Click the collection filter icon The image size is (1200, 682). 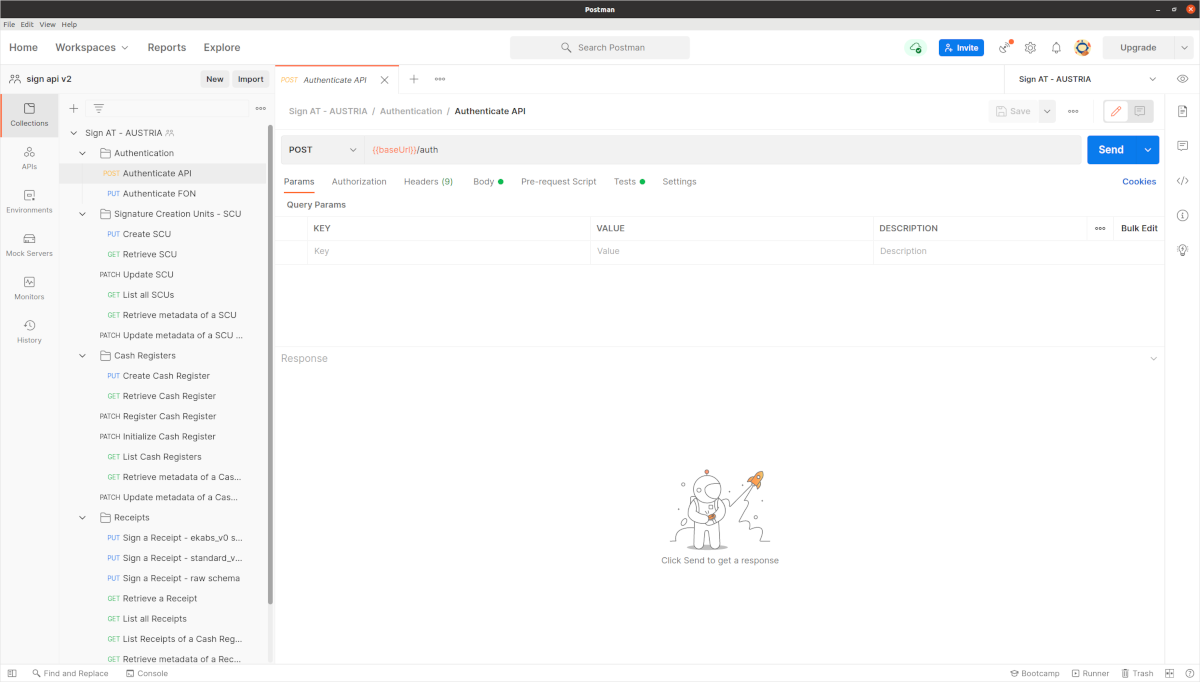[x=99, y=108]
